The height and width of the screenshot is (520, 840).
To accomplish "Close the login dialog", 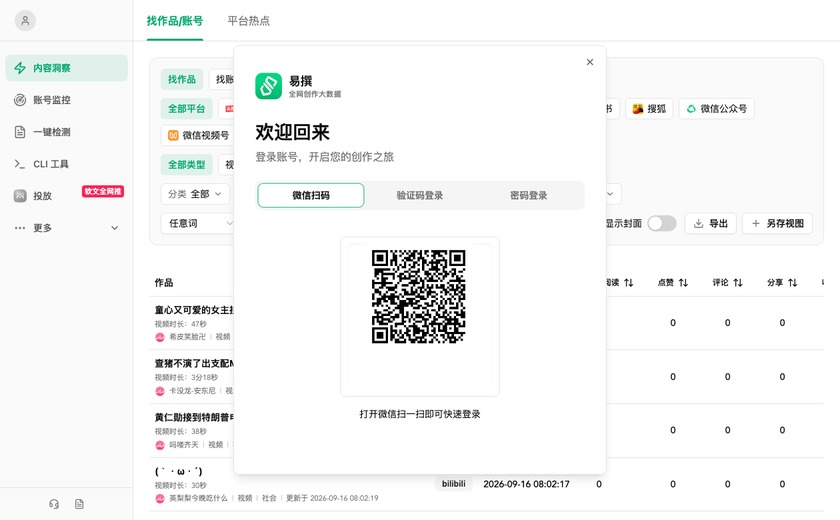I will tap(590, 62).
